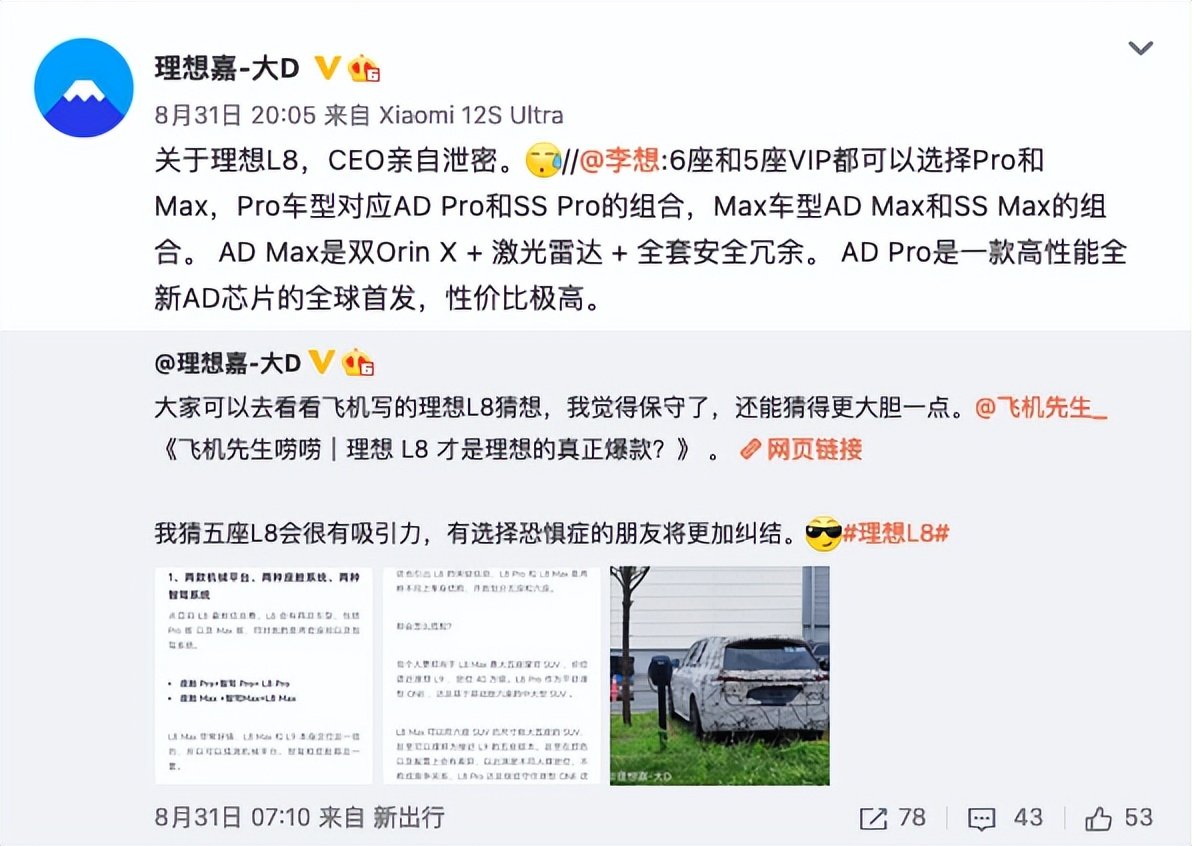The image size is (1192, 846).
Task: Open the 理想嘉-大D profile avatar
Action: pos(84,87)
